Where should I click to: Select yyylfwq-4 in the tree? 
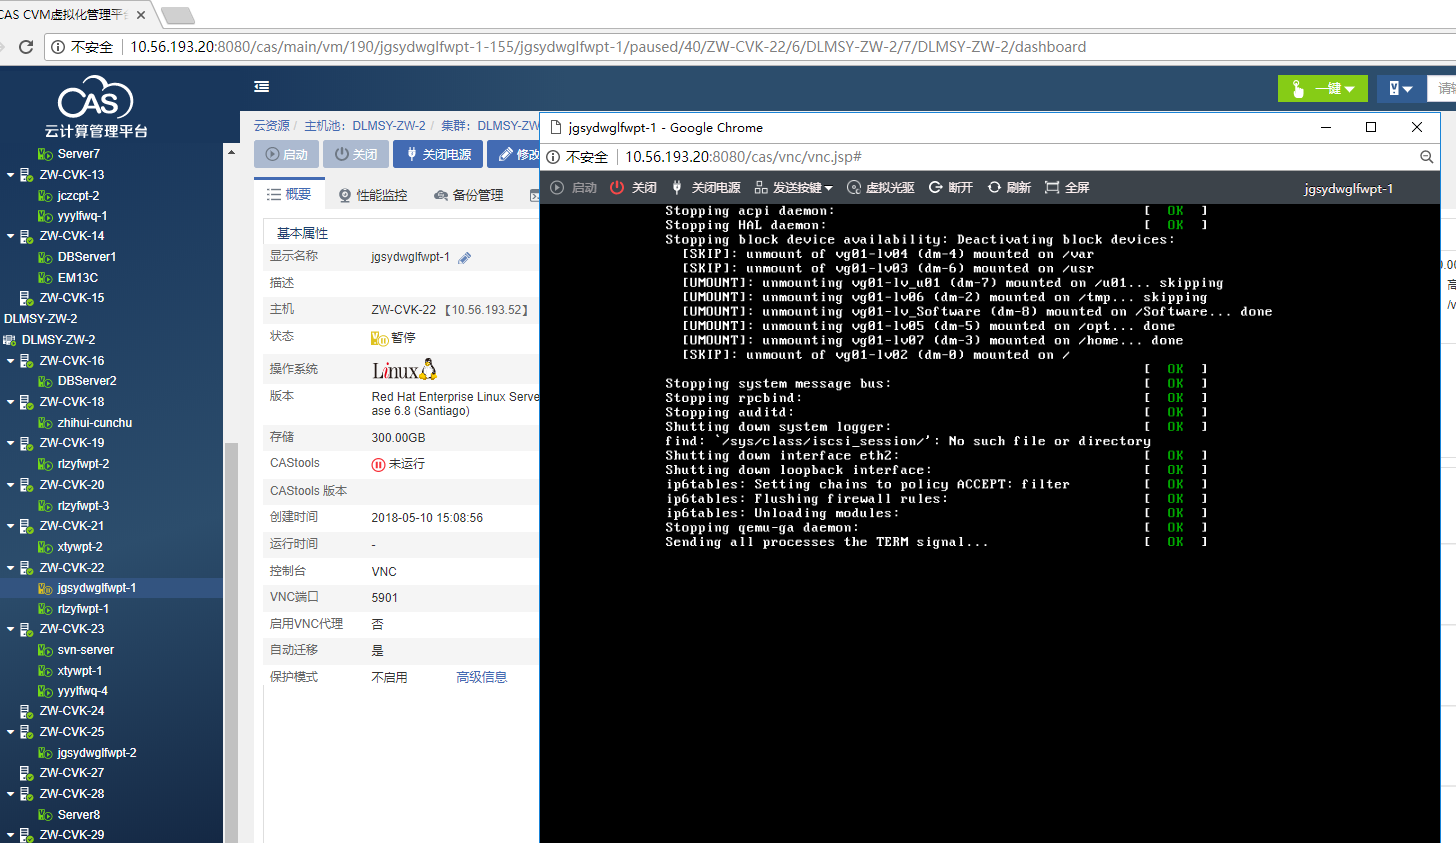(83, 691)
